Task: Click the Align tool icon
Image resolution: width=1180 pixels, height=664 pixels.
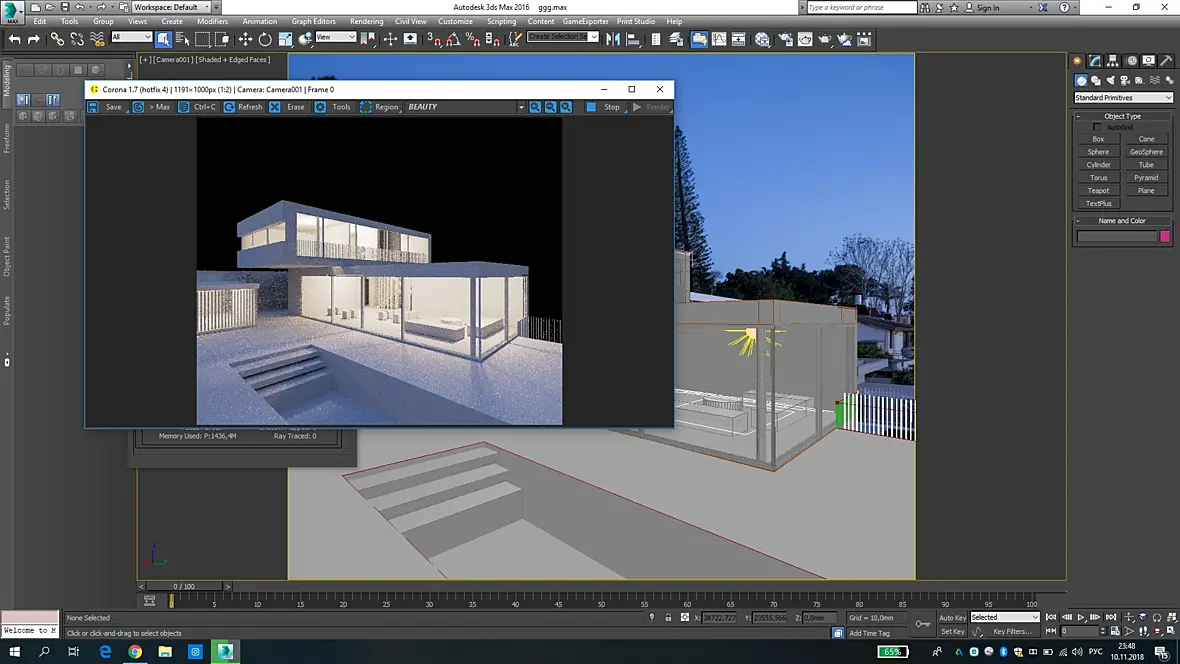Action: coord(633,39)
